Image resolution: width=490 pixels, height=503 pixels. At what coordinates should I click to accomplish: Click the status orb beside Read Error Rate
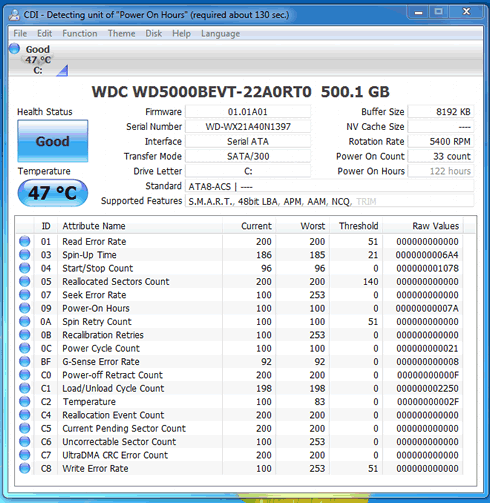[24, 241]
